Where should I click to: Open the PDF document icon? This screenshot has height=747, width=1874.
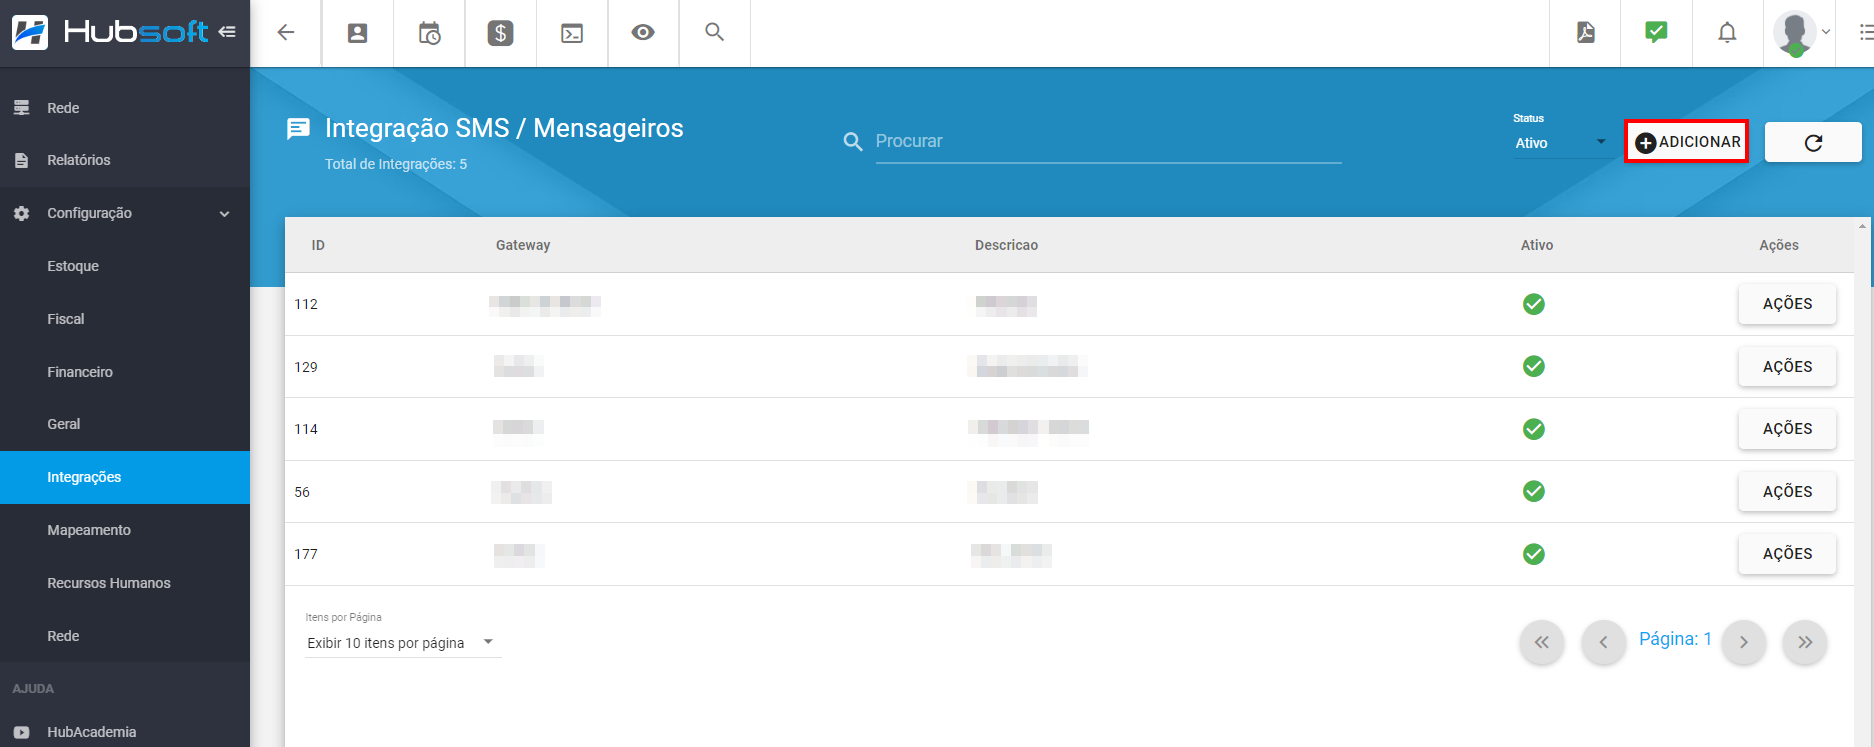coord(1586,33)
